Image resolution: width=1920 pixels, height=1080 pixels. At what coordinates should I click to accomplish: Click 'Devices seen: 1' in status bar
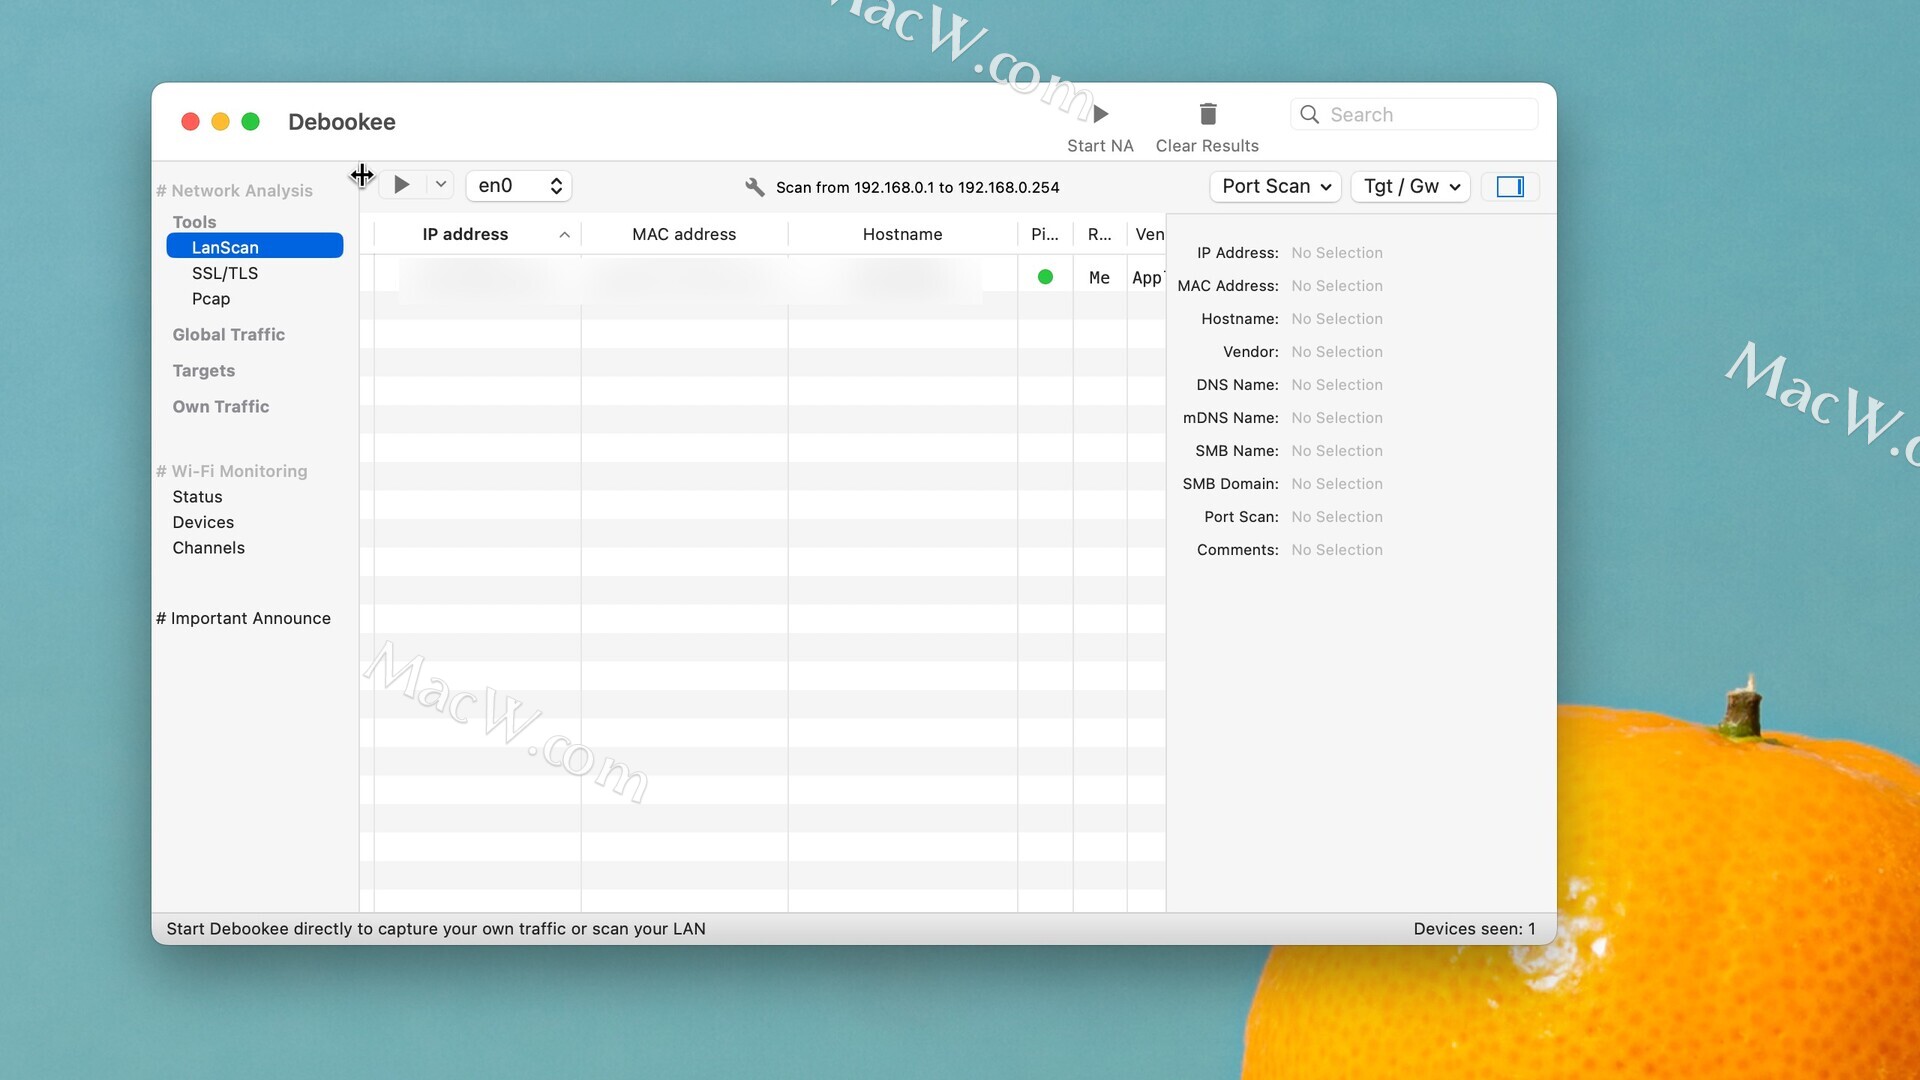[1474, 929]
